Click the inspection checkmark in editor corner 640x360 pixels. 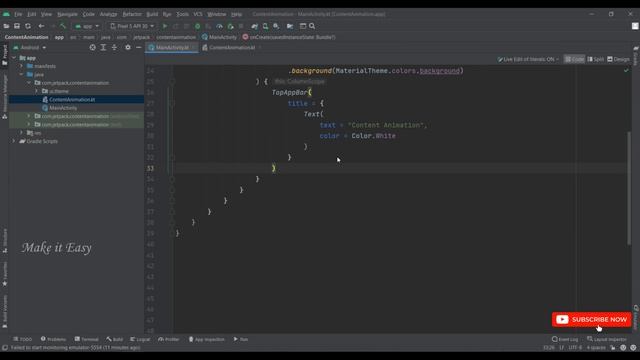pyautogui.click(x=626, y=71)
